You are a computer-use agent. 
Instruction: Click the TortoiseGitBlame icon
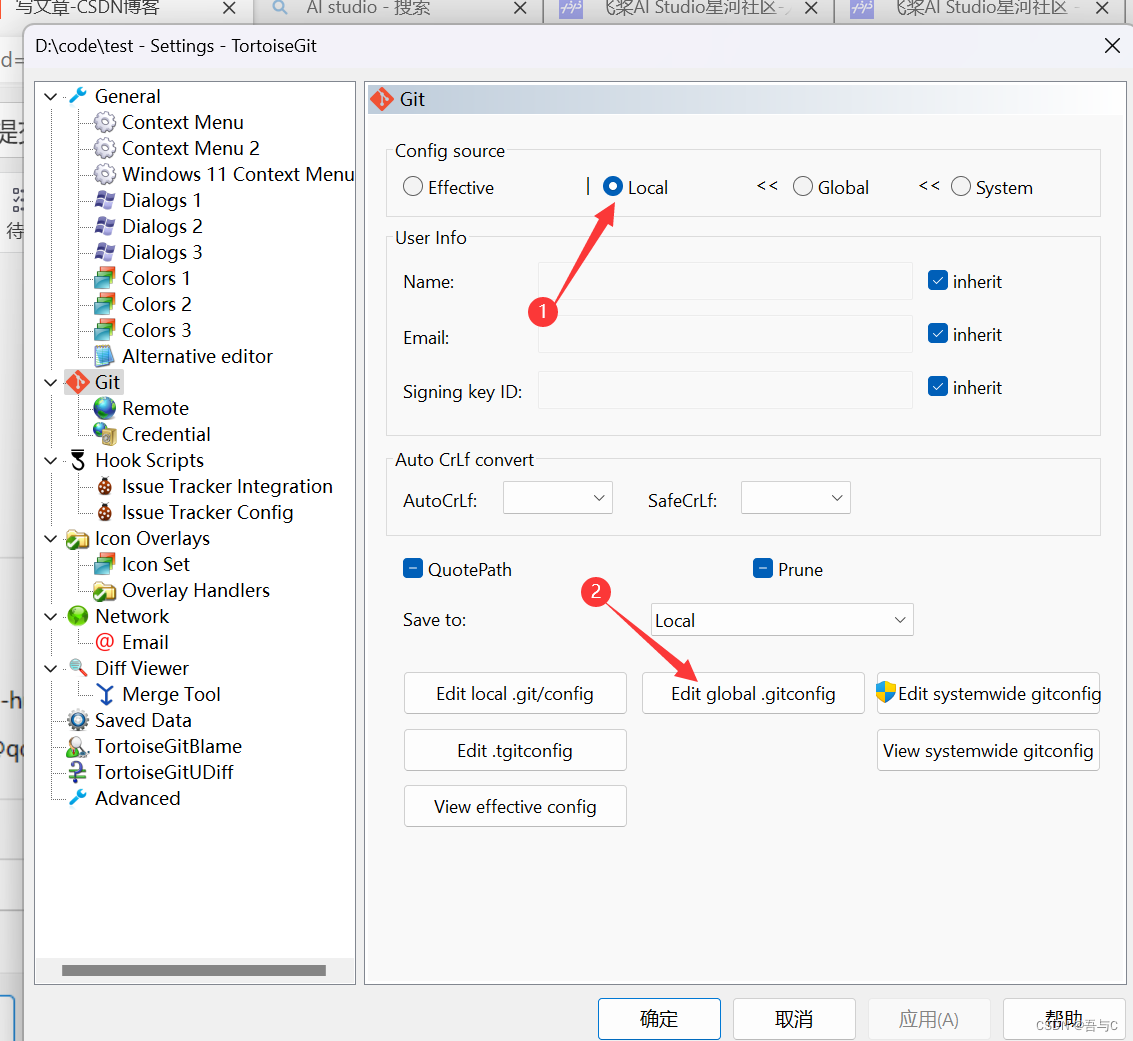pos(77,746)
